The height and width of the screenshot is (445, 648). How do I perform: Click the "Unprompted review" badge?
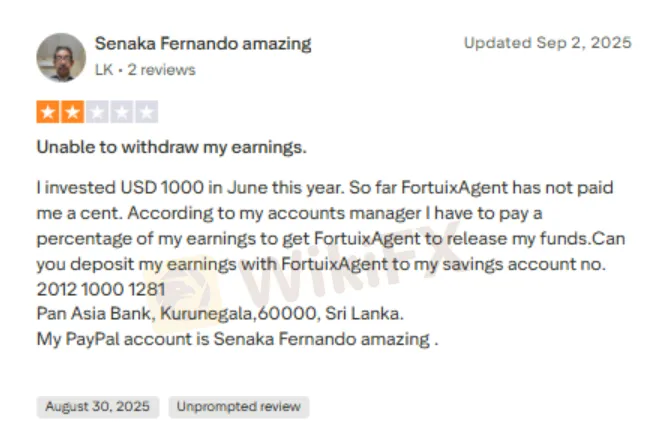tap(239, 407)
